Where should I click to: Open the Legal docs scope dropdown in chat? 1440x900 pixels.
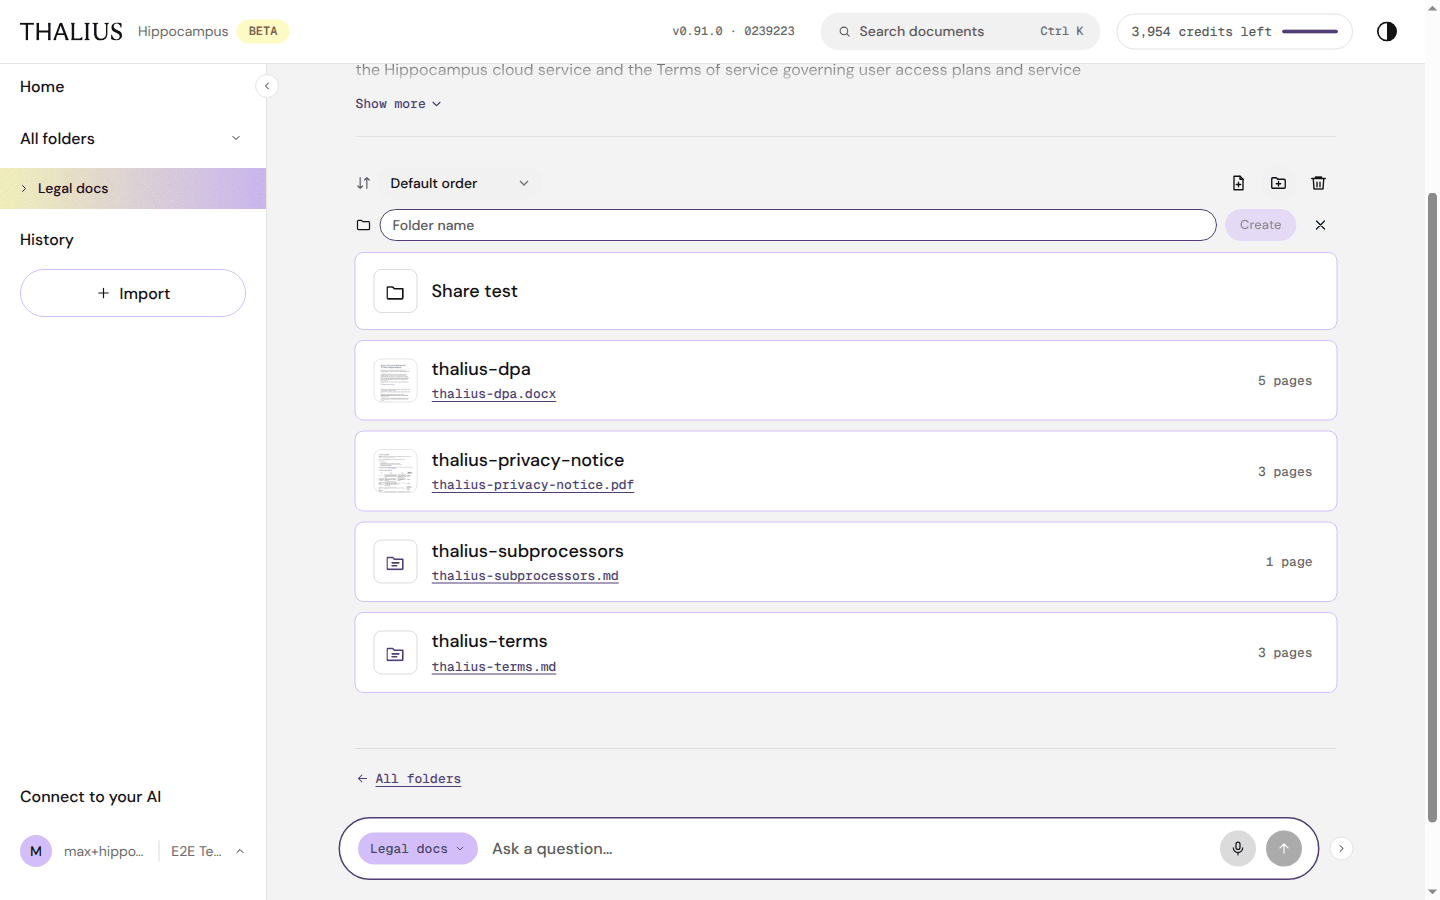(417, 849)
